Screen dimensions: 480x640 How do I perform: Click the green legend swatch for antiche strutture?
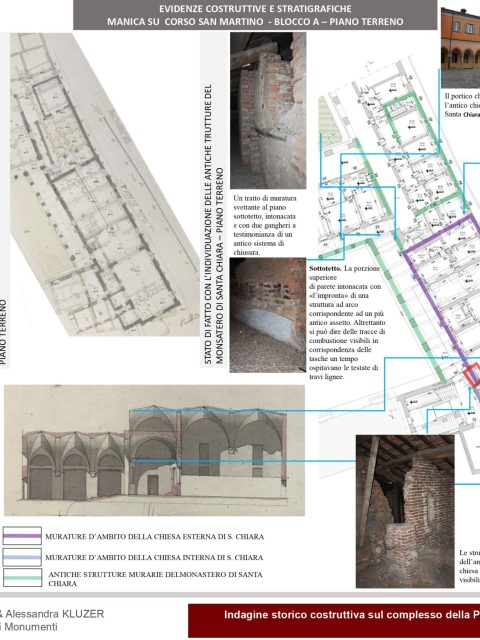click(x=22, y=578)
